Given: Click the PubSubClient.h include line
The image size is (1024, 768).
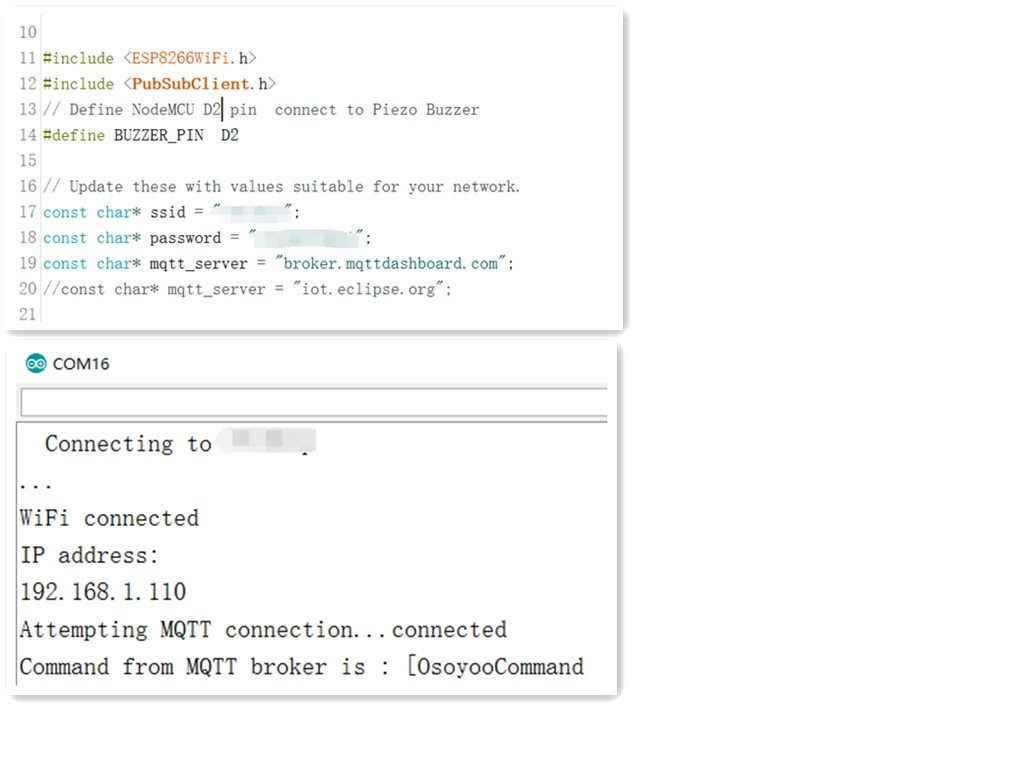Looking at the screenshot, I should pos(160,84).
